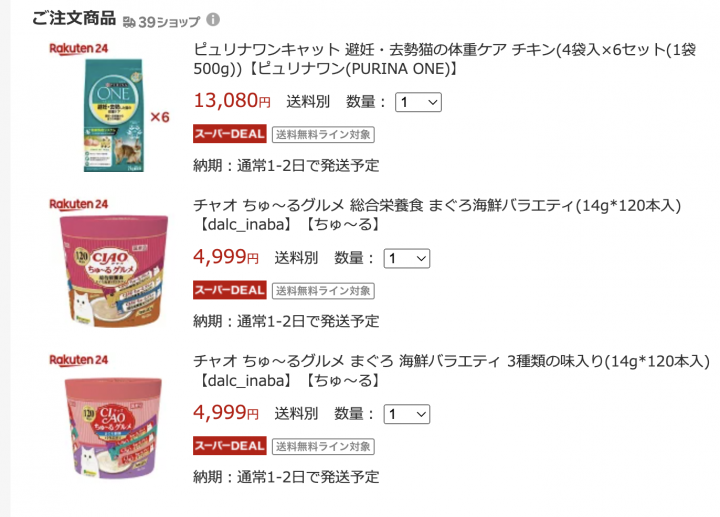Click the スーパーDEAL badge under 13,080円
Image resolution: width=720 pixels, height=517 pixels.
tap(229, 134)
